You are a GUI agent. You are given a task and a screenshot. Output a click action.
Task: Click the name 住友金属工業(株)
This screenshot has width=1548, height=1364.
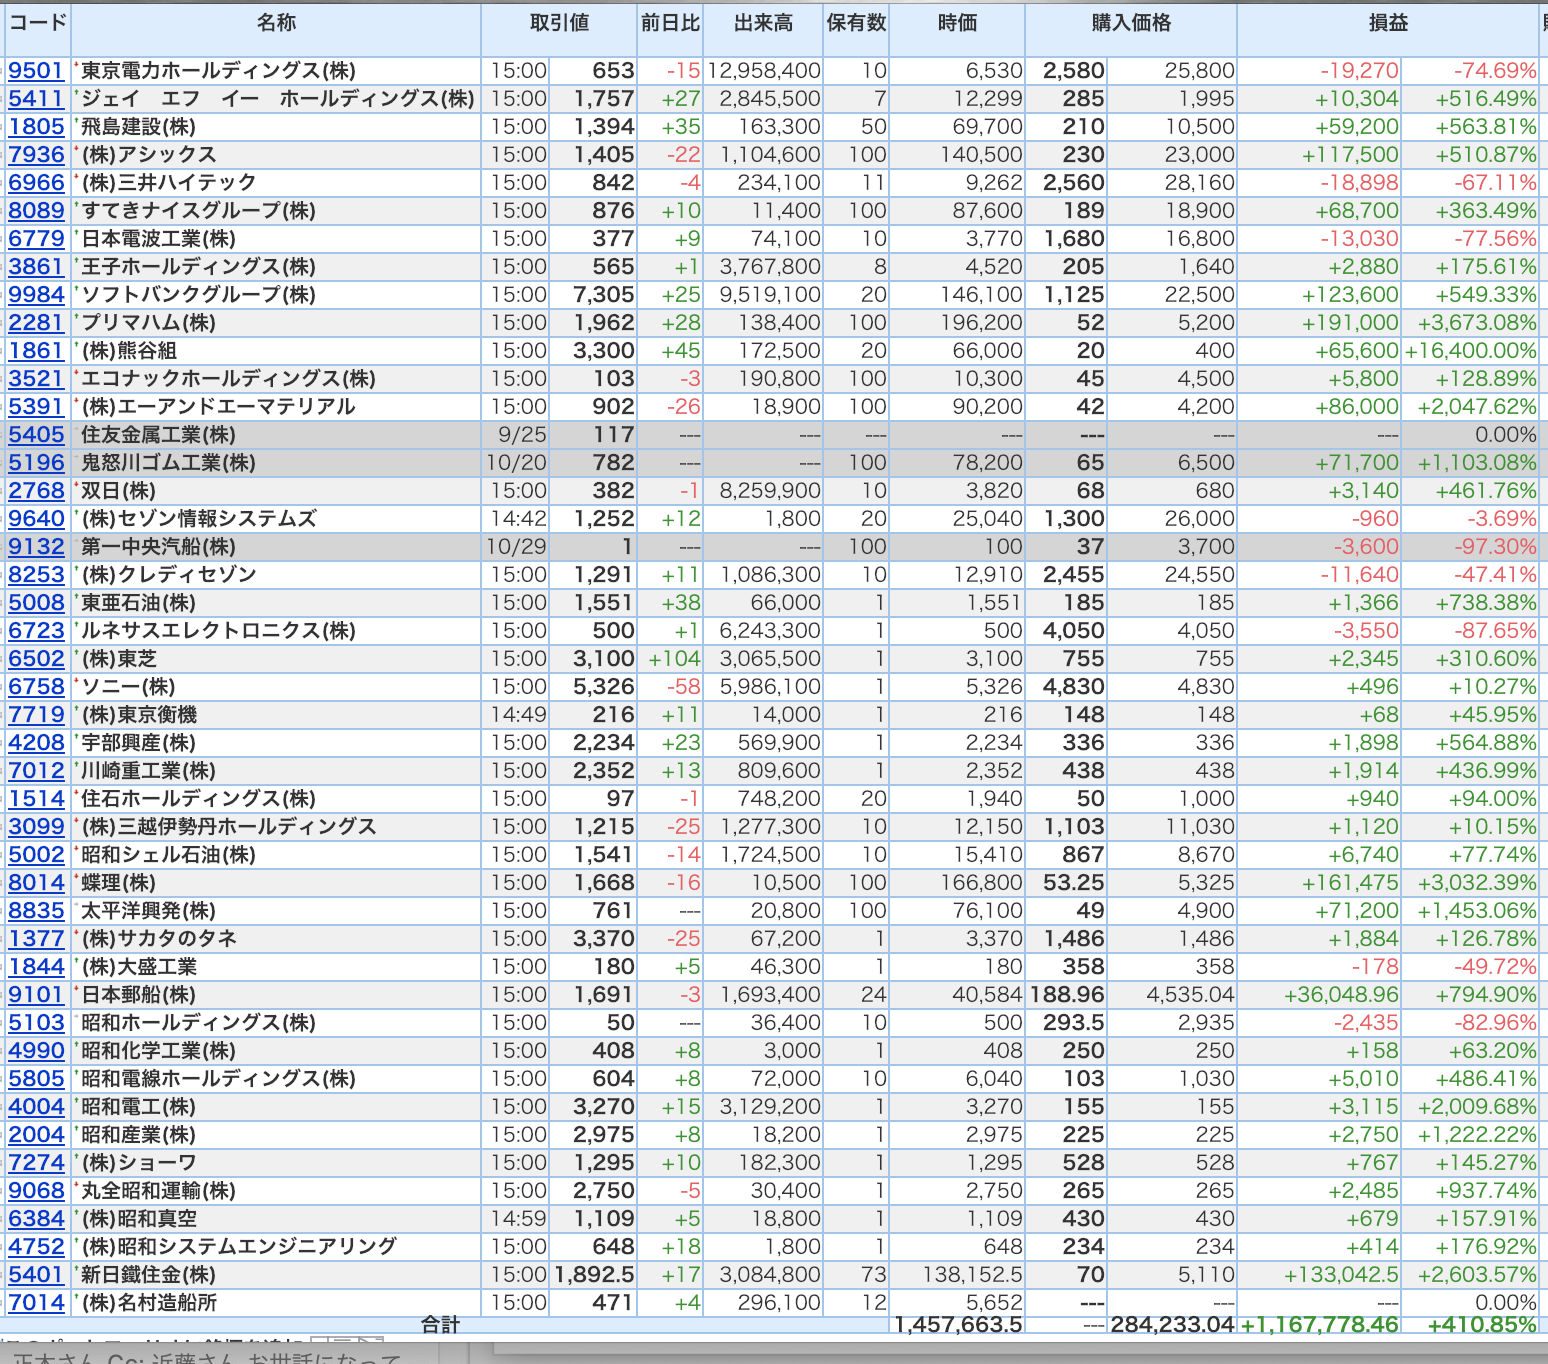(158, 435)
